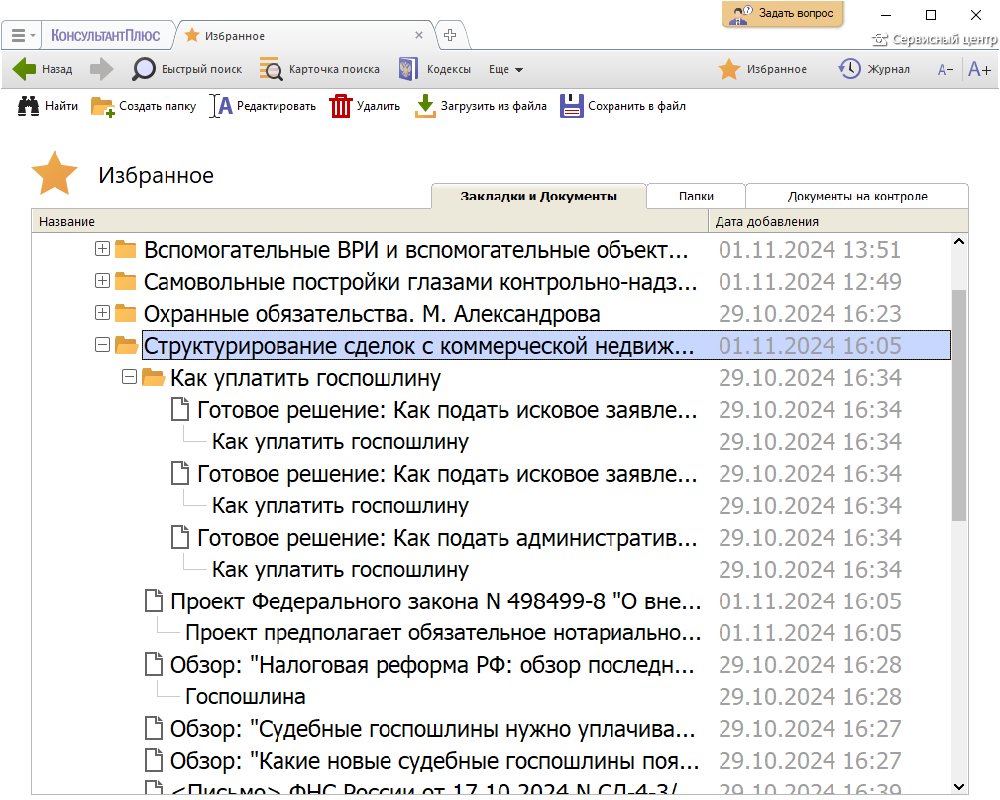1000x800 pixels.
Task: Open the Codes (Кодексы) icon
Action: (408, 69)
